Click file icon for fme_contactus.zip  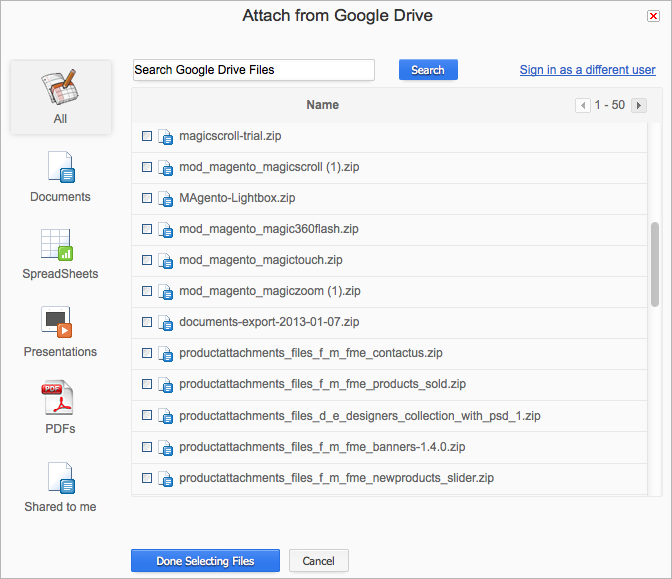coord(165,354)
